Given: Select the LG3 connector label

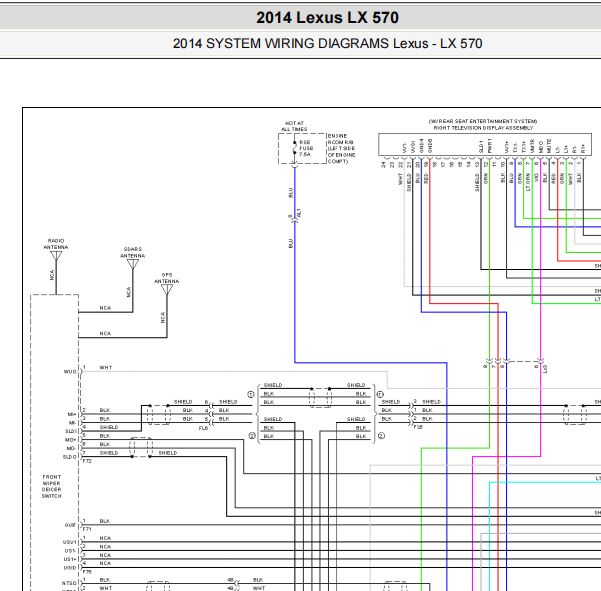Looking at the screenshot, I should (x=545, y=369).
